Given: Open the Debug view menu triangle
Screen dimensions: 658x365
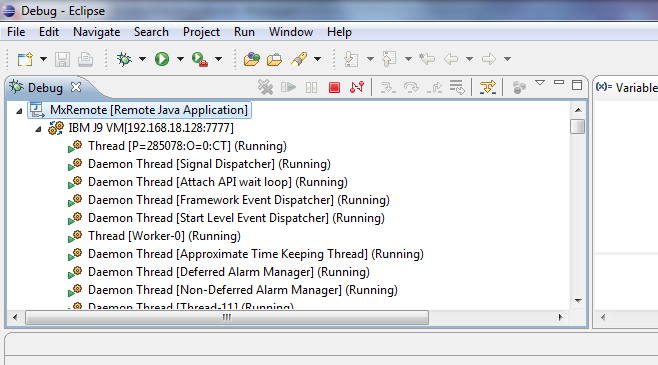Looking at the screenshot, I should pos(540,83).
